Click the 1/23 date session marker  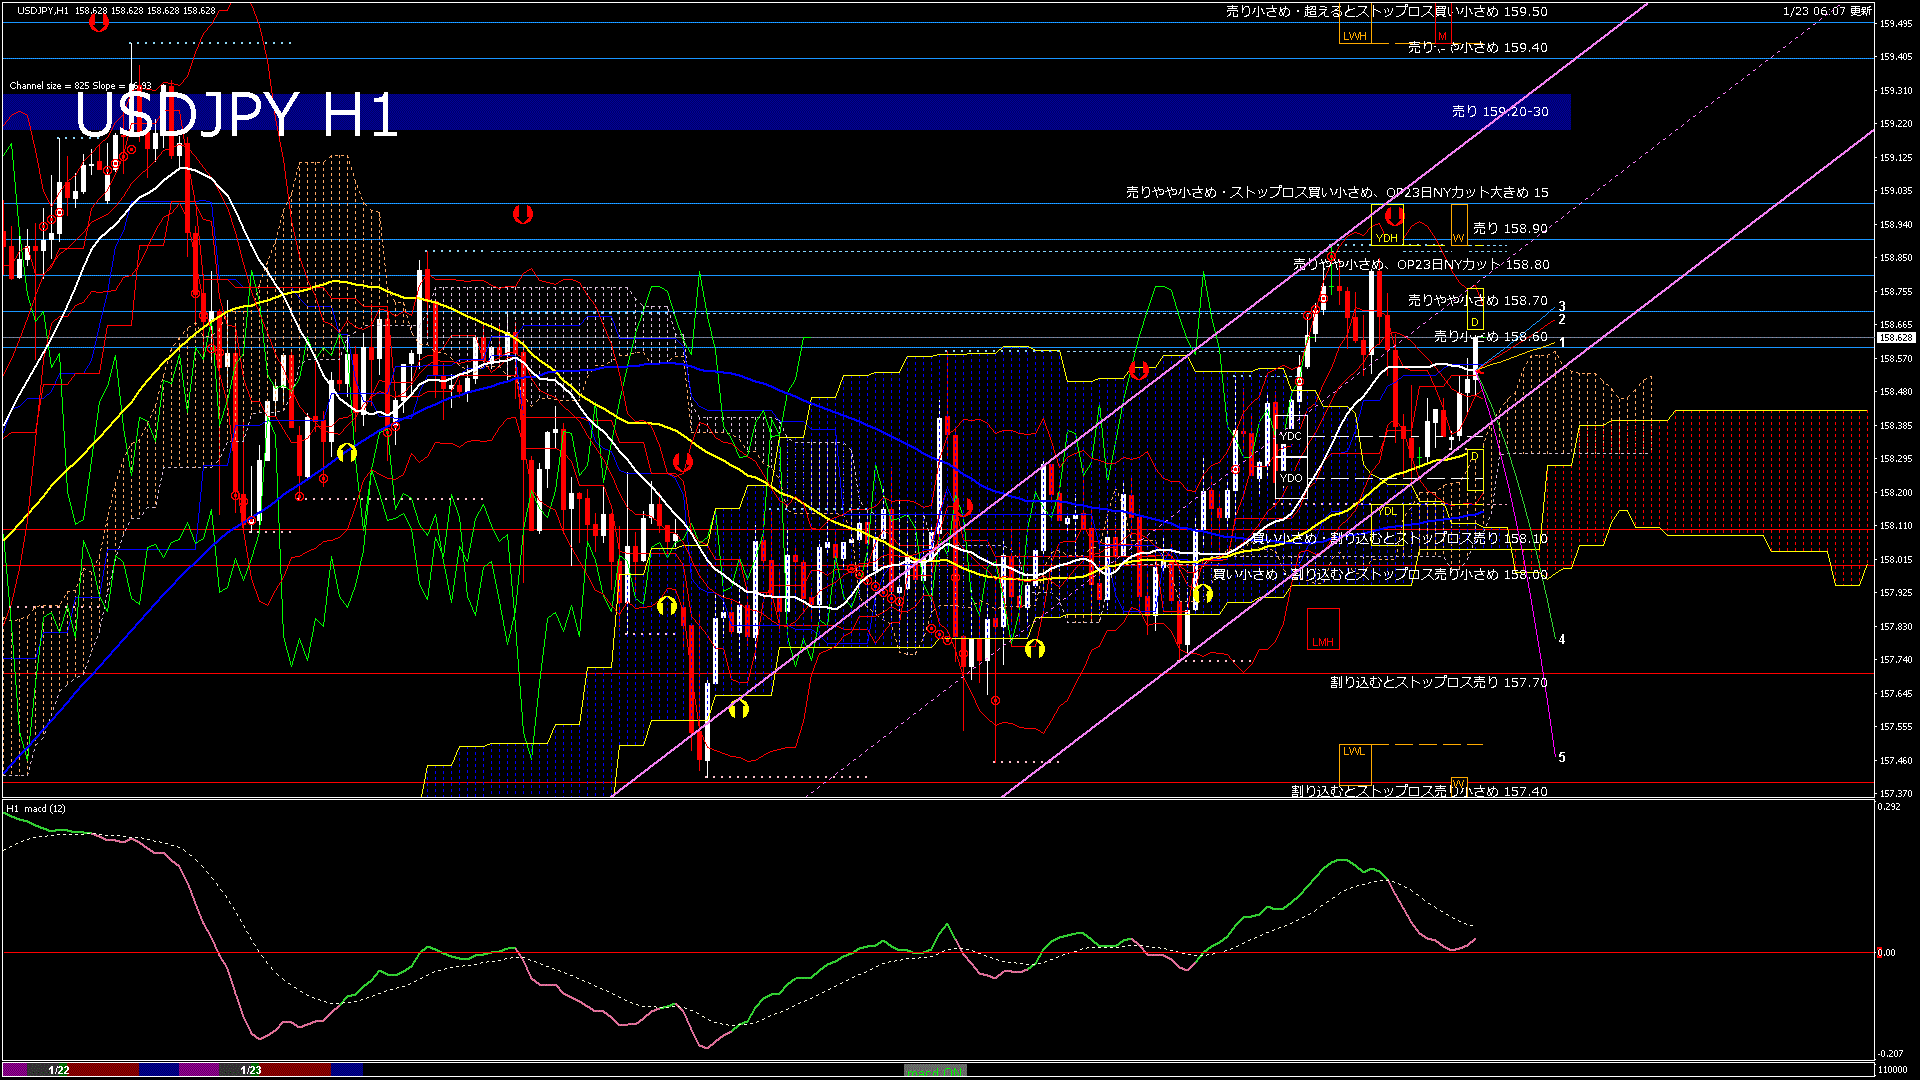[x=251, y=1070]
